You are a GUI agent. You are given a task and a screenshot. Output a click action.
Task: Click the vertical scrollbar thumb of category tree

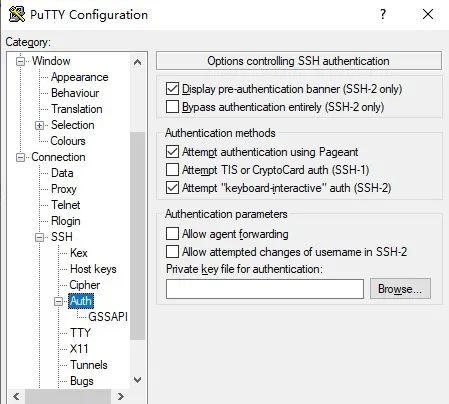(x=137, y=236)
